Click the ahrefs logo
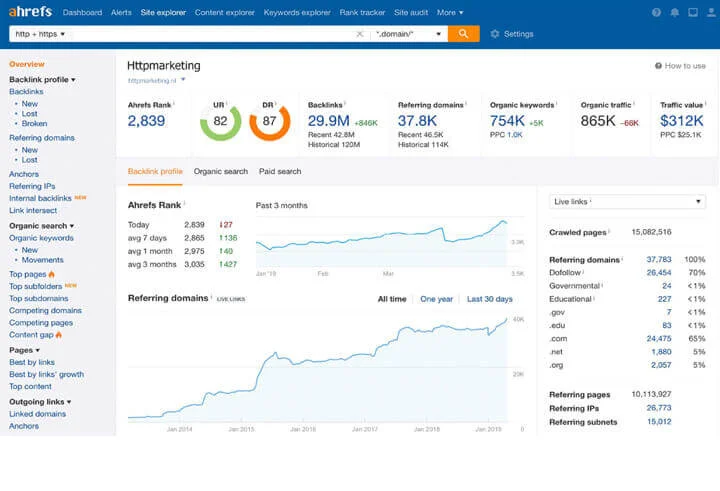Viewport: 720px width, 491px height. click(30, 11)
